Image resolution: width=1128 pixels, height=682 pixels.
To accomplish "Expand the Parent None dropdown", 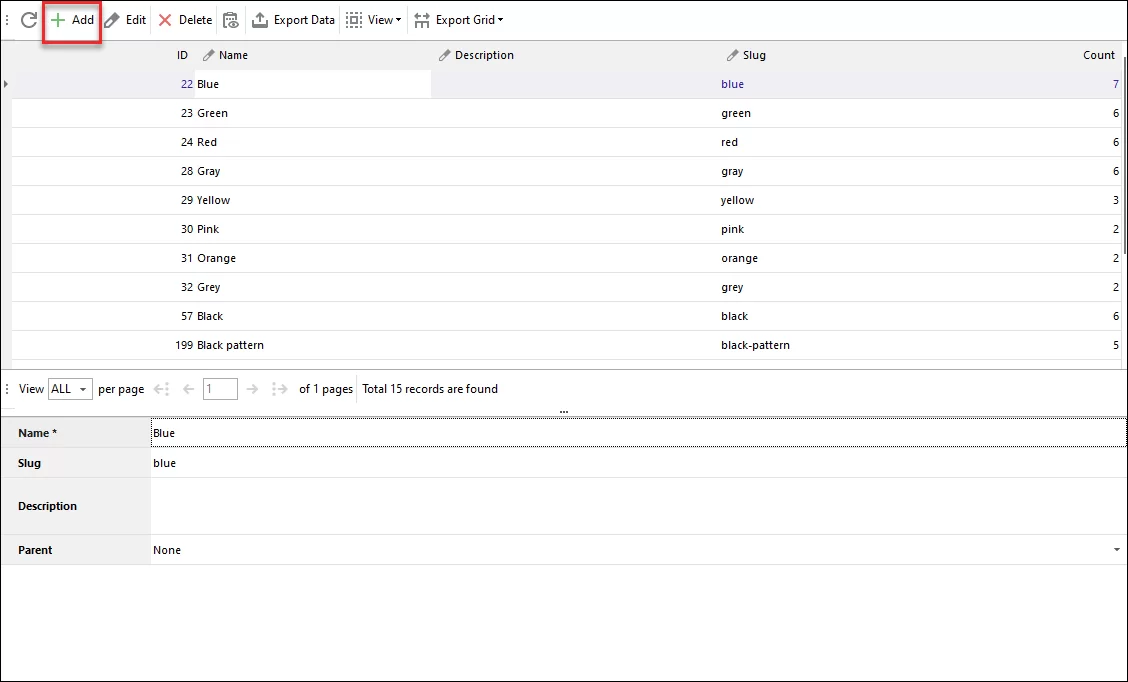I will pos(1116,550).
